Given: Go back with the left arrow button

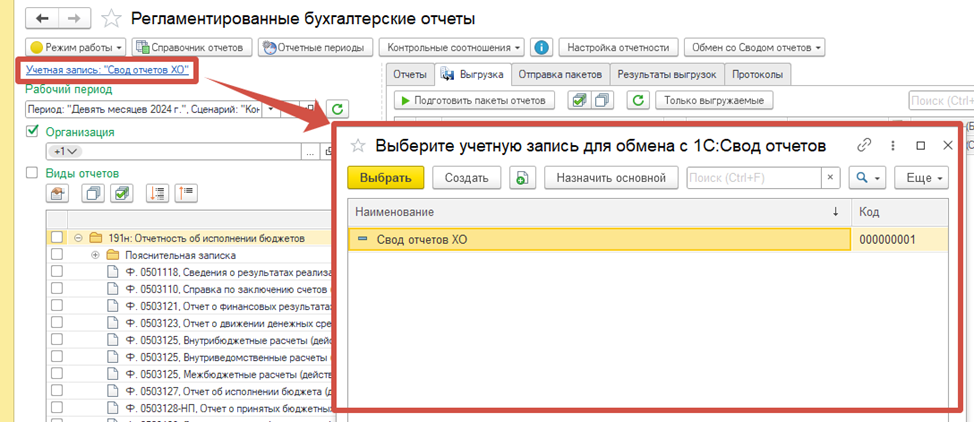Looking at the screenshot, I should (42, 18).
